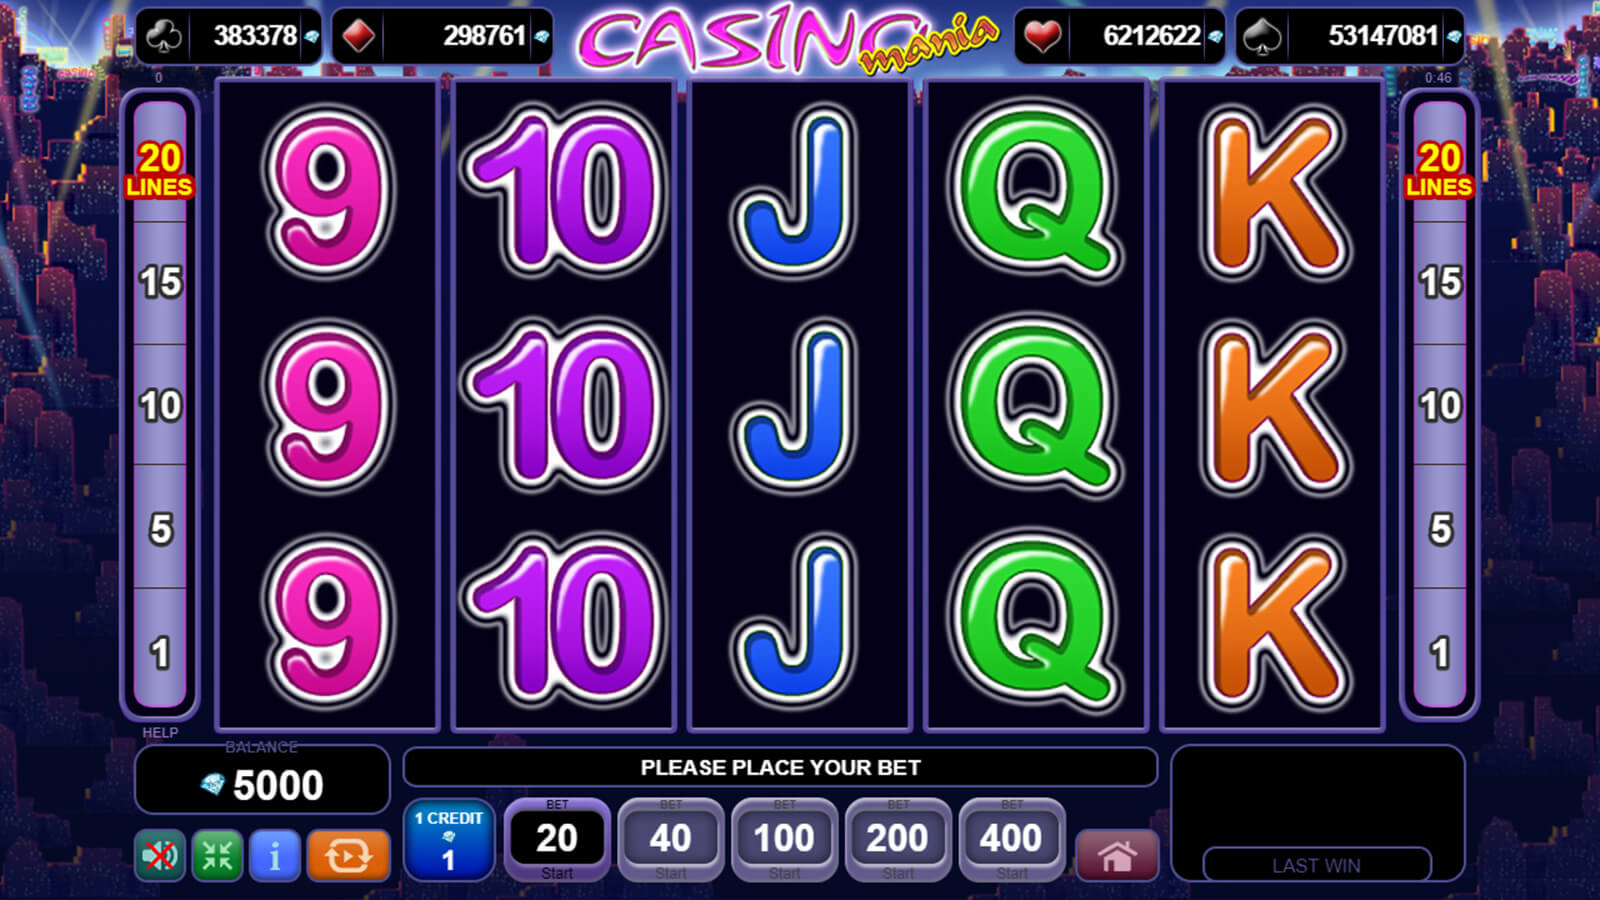Viewport: 1600px width, 900px height.
Task: Enable autoplay with orange loop icon
Action: pos(348,856)
